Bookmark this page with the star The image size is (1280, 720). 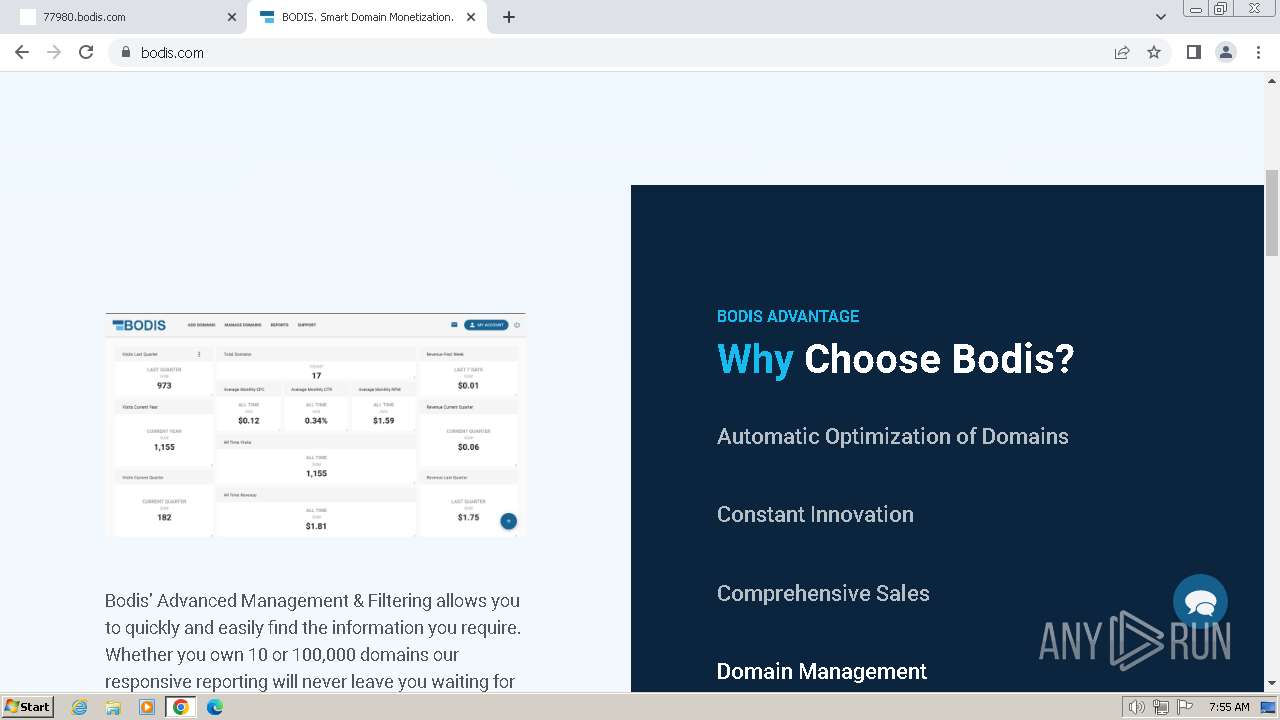pos(1154,52)
